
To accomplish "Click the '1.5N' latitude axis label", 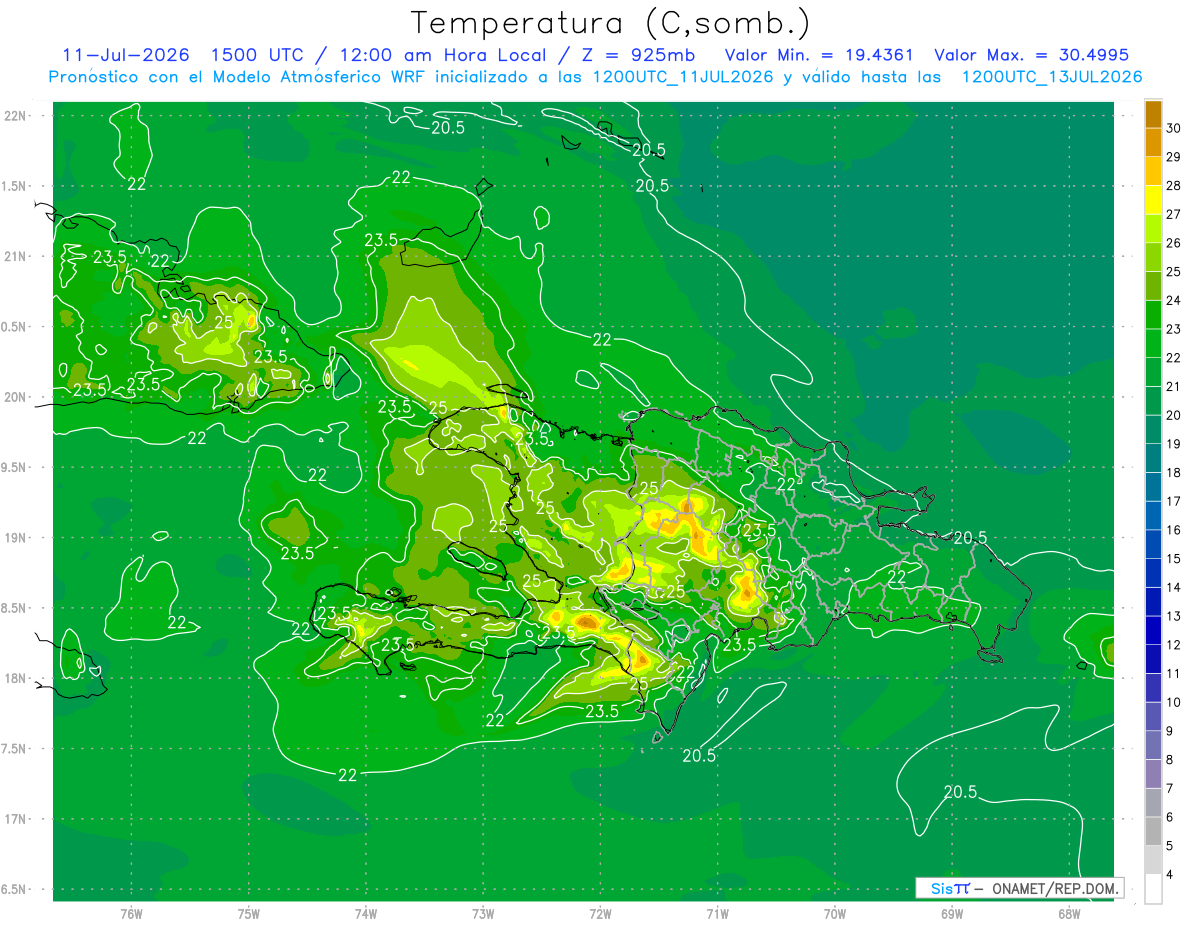I will click(x=14, y=186).
